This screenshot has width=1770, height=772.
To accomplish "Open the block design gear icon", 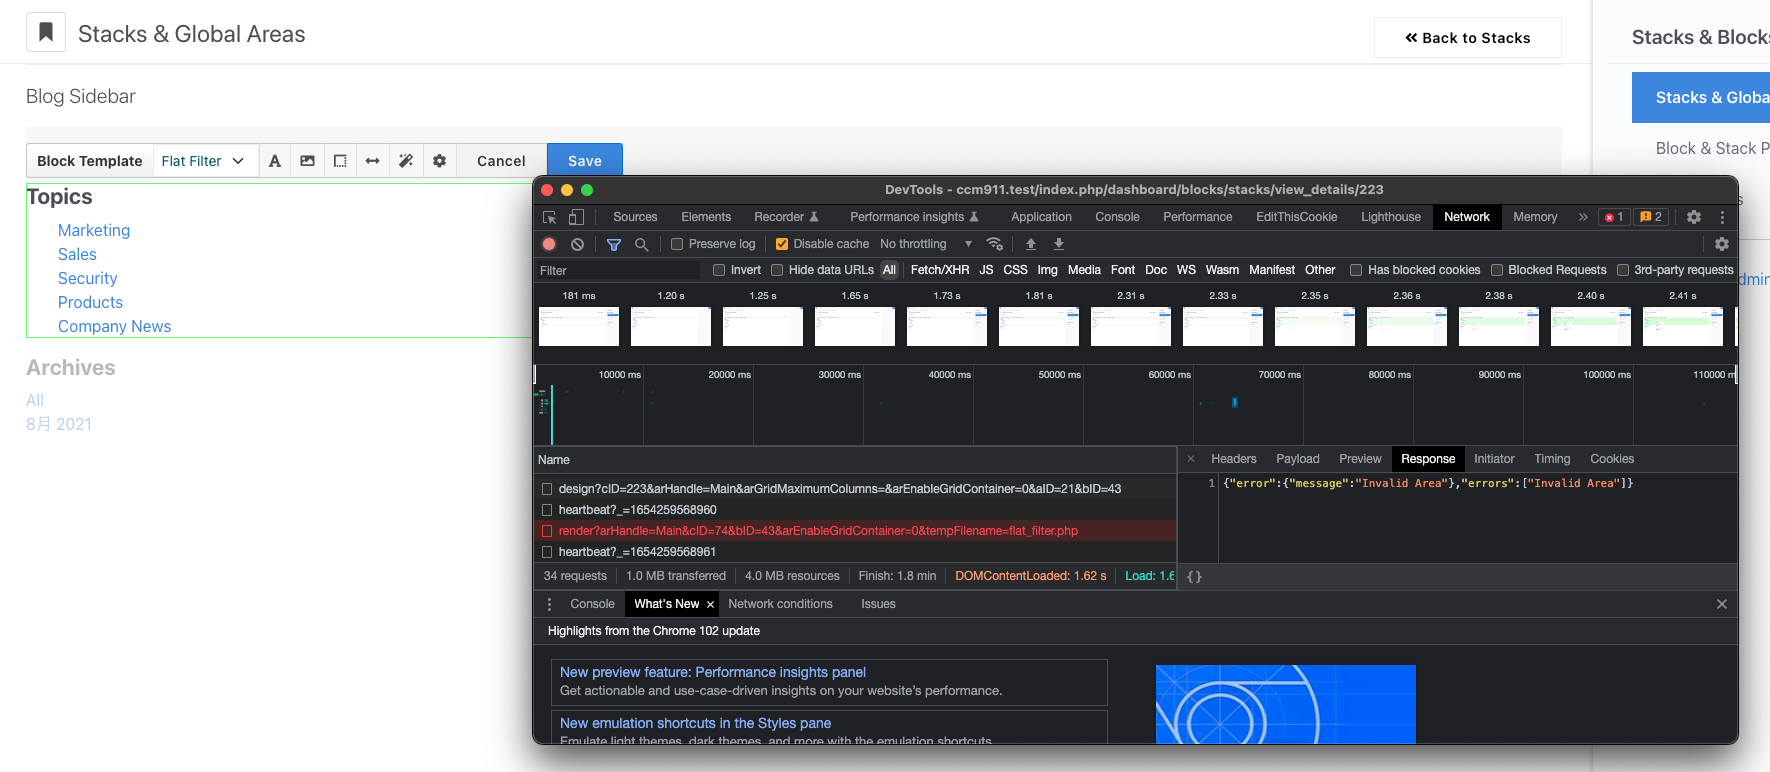I will 439,161.
